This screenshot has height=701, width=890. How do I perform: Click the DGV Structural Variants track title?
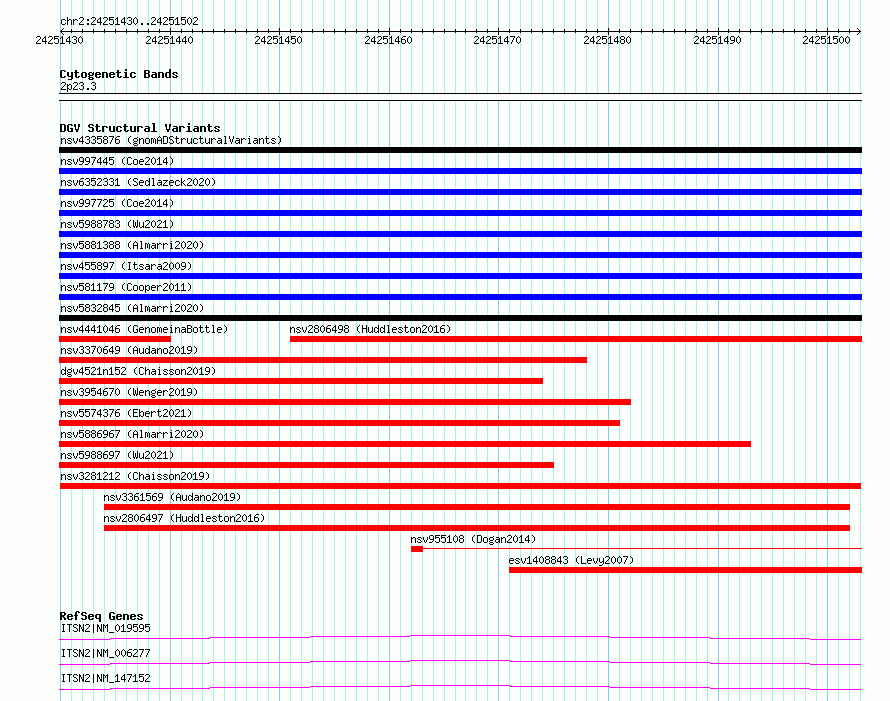(x=140, y=128)
